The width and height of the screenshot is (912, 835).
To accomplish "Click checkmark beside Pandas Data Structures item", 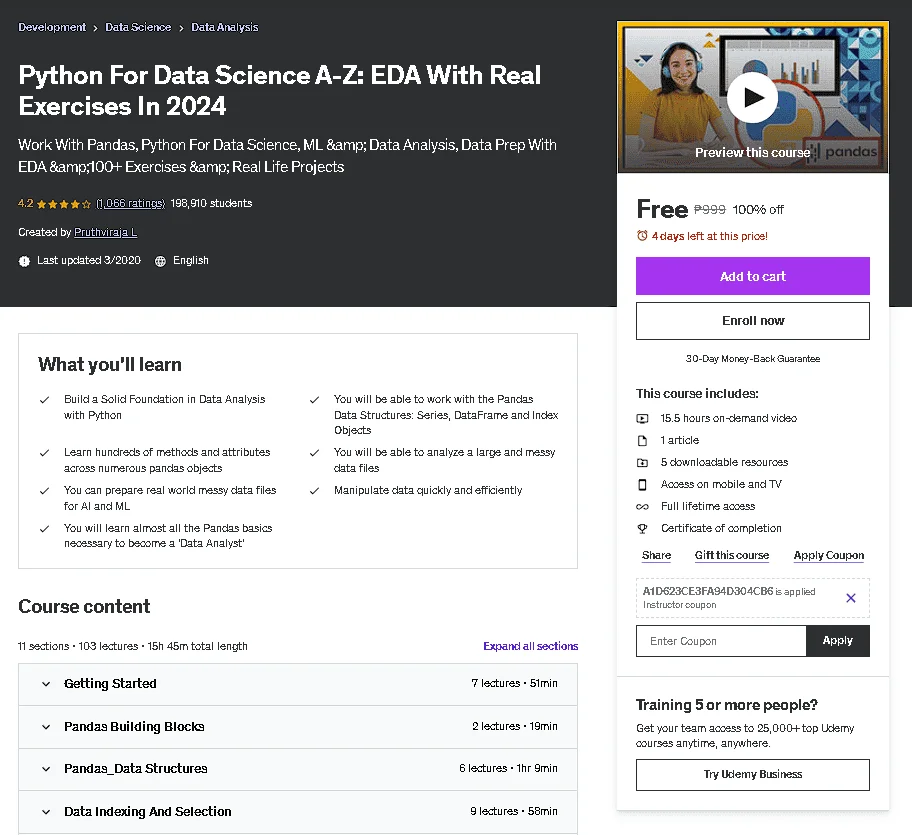I will 314,400.
